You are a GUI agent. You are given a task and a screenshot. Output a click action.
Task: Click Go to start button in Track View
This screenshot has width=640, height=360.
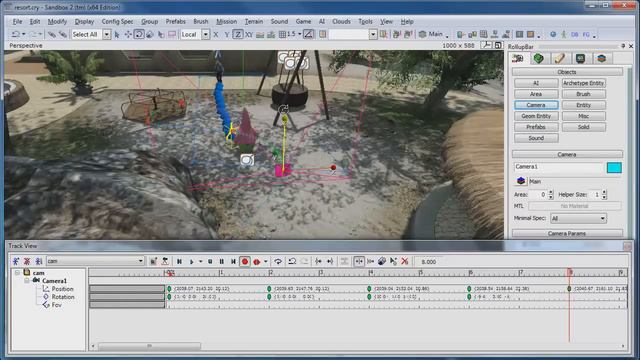[x=179, y=262]
